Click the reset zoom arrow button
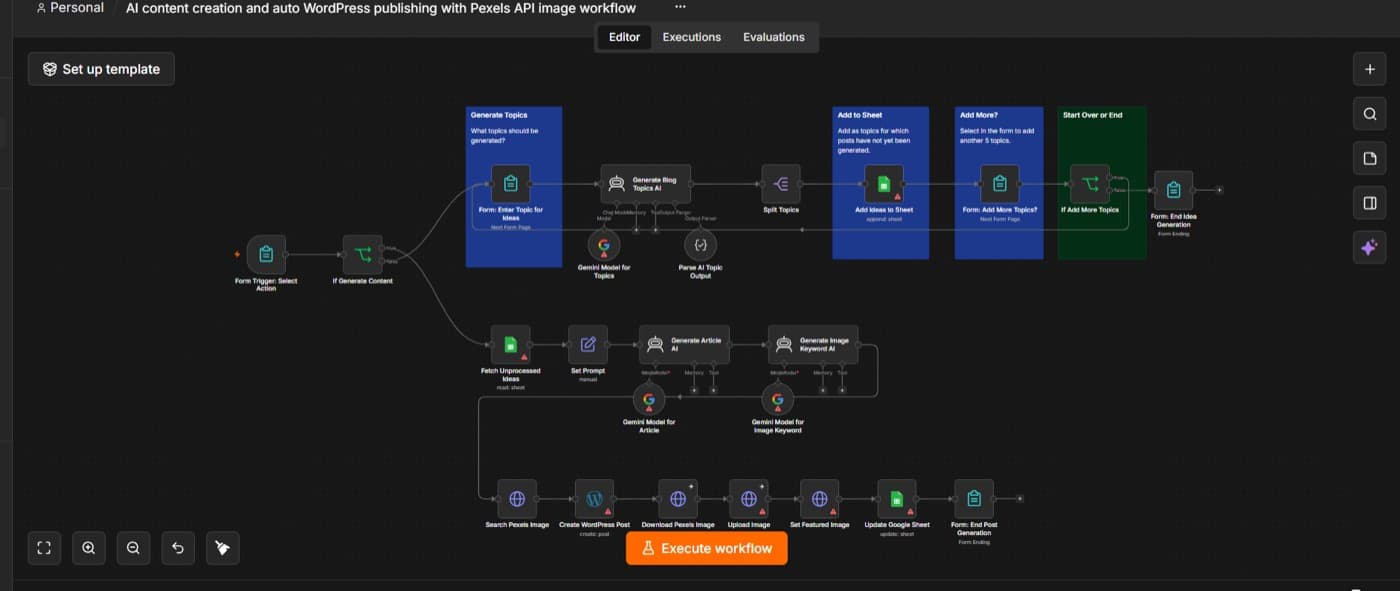Image resolution: width=1400 pixels, height=591 pixels. [178, 548]
